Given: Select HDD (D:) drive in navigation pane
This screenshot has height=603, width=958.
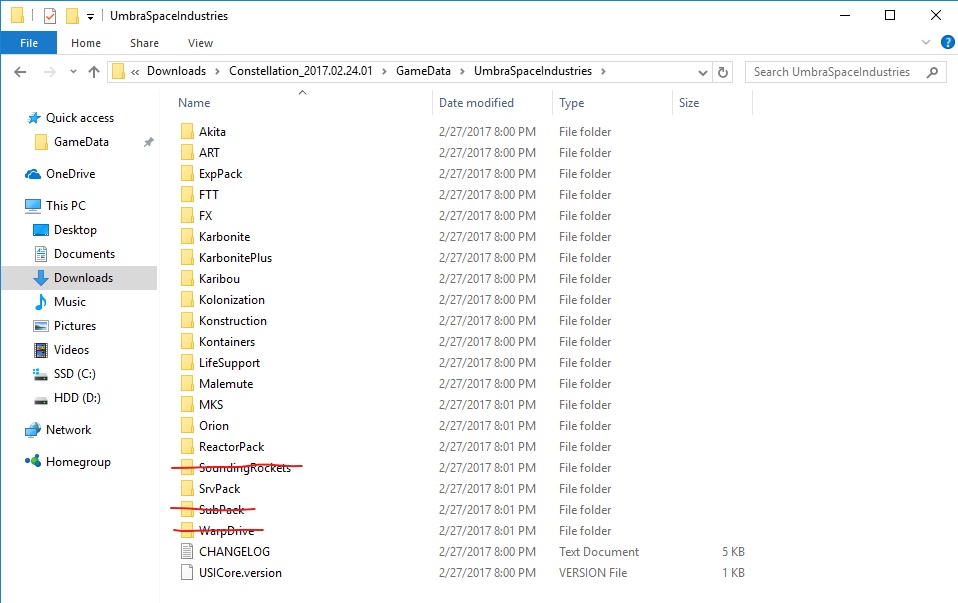Looking at the screenshot, I should coord(76,398).
